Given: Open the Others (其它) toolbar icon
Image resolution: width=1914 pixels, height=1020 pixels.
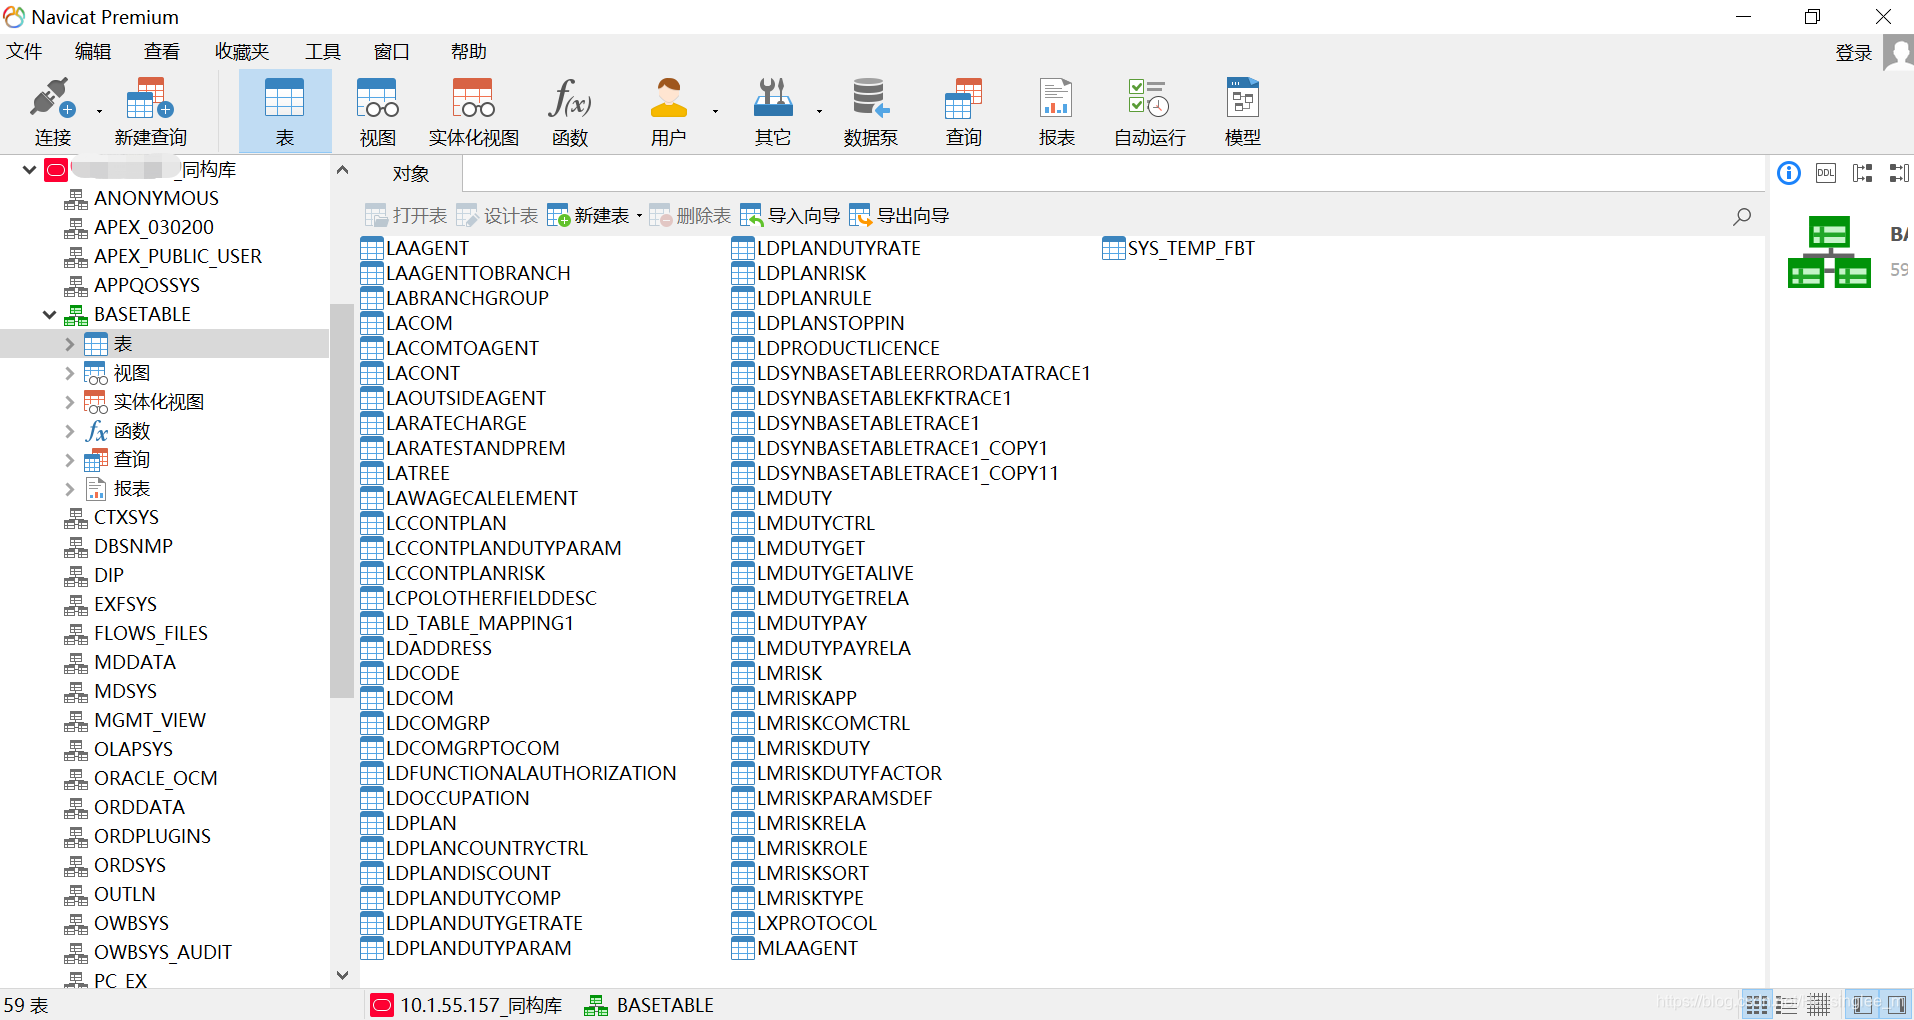Looking at the screenshot, I should click(772, 111).
